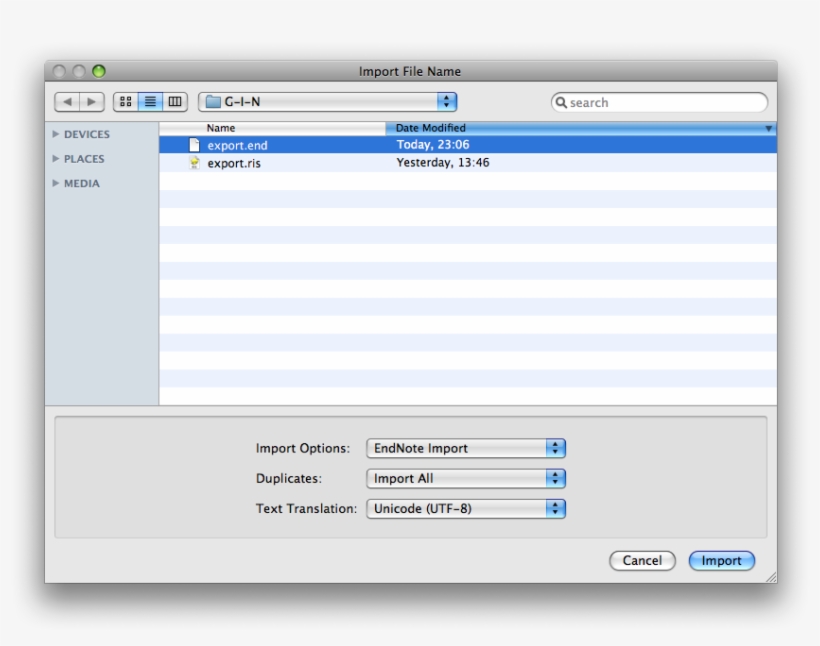This screenshot has height=646, width=820.
Task: Click the magnifier icon in search
Action: pyautogui.click(x=561, y=103)
